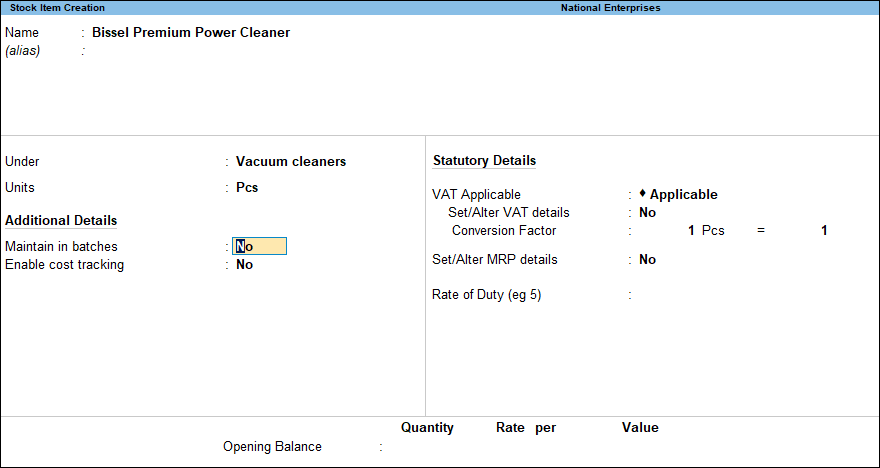Viewport: 880px width, 468px height.
Task: Click the 'per' column header
Action: click(x=546, y=428)
